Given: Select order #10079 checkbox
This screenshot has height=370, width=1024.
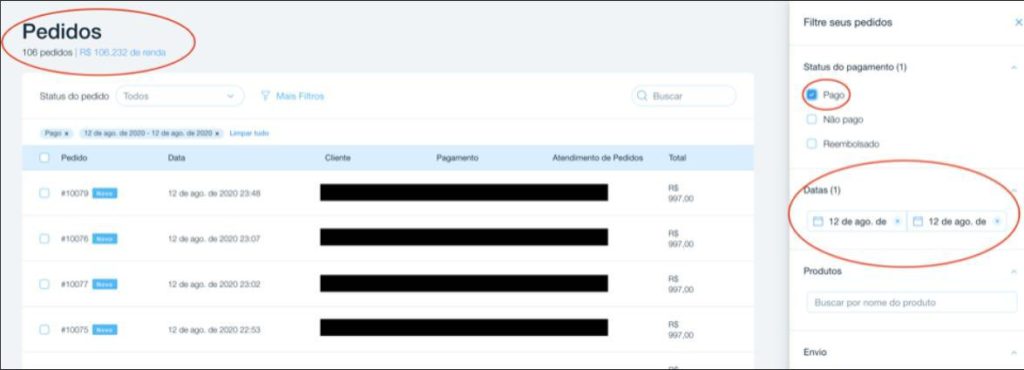Looking at the screenshot, I should point(44,193).
